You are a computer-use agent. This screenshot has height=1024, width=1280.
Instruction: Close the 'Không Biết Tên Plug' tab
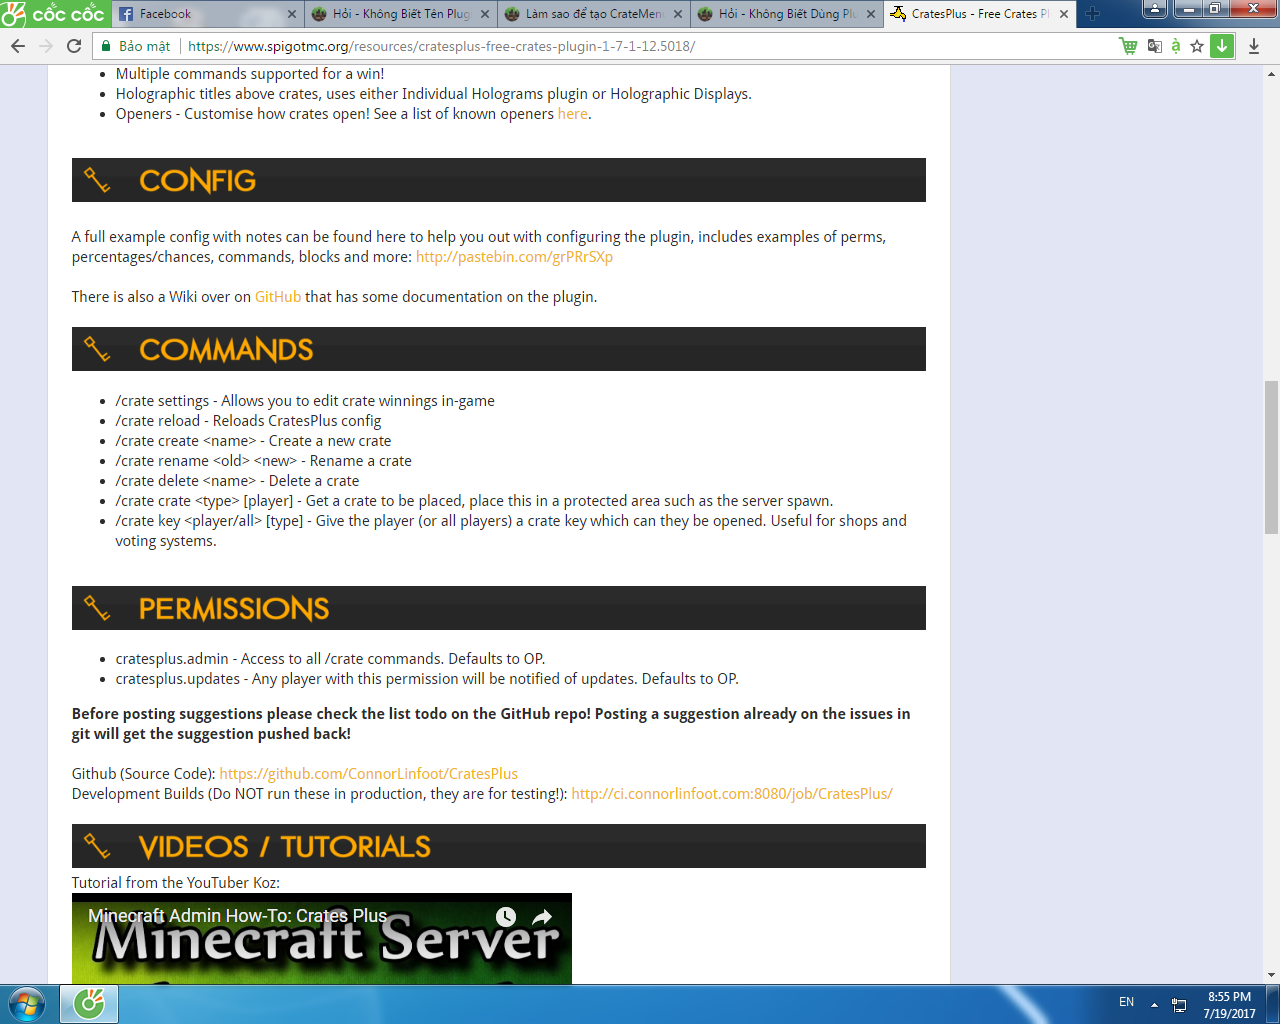(485, 14)
